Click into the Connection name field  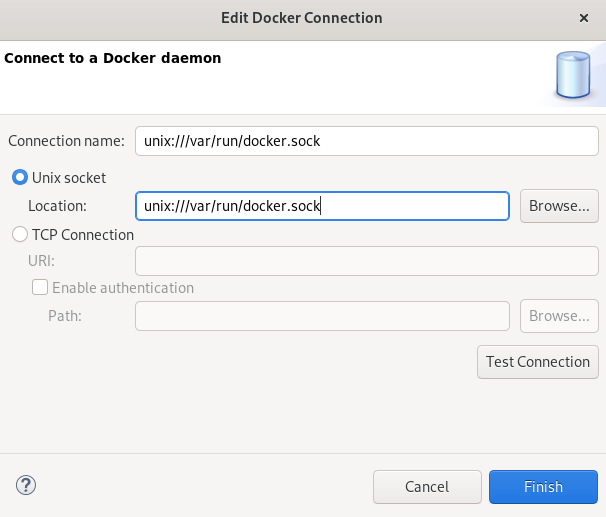coord(366,141)
